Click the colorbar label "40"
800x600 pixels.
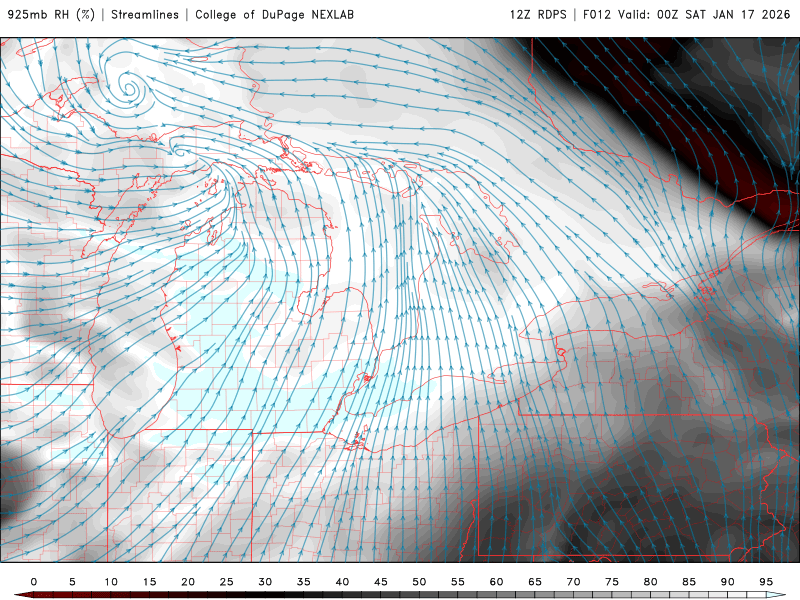(x=342, y=582)
